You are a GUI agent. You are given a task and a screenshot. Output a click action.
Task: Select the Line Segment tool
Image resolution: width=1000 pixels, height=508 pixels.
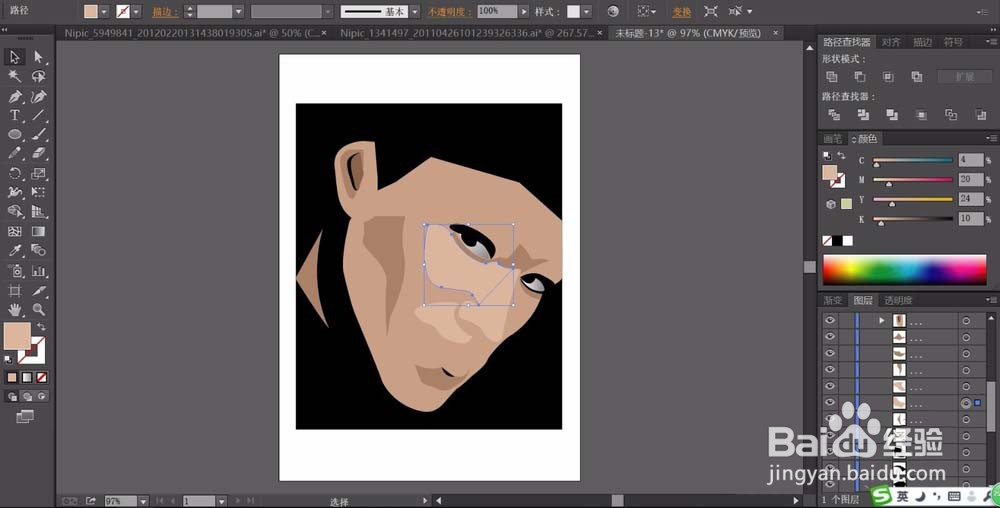38,115
